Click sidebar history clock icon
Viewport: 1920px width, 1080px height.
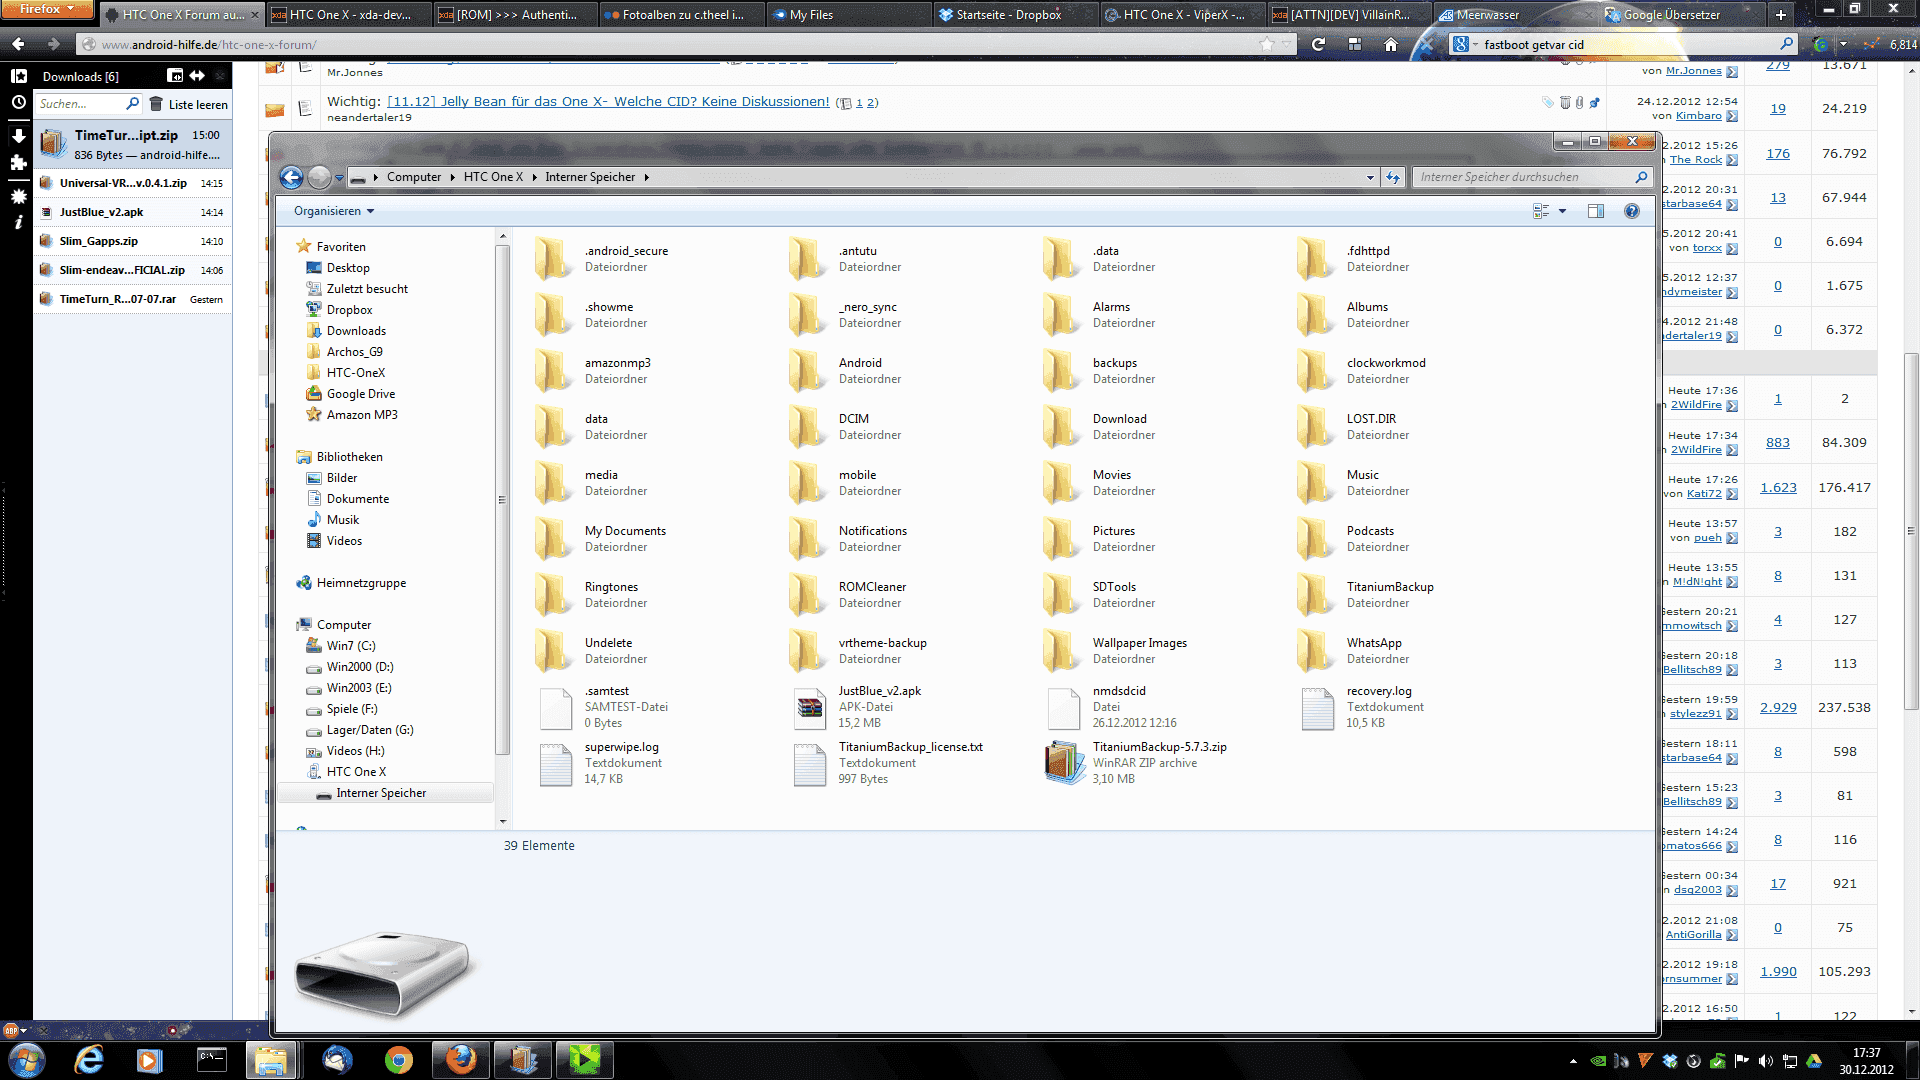tap(18, 102)
